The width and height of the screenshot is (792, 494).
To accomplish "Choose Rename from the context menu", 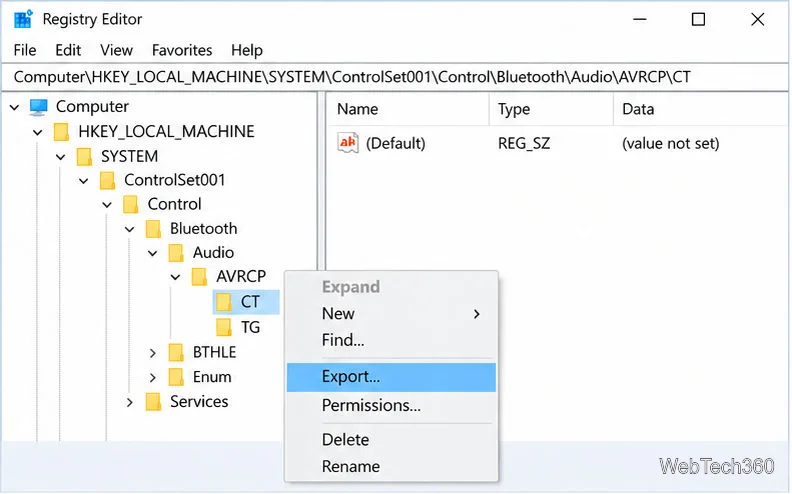I will [x=391, y=467].
